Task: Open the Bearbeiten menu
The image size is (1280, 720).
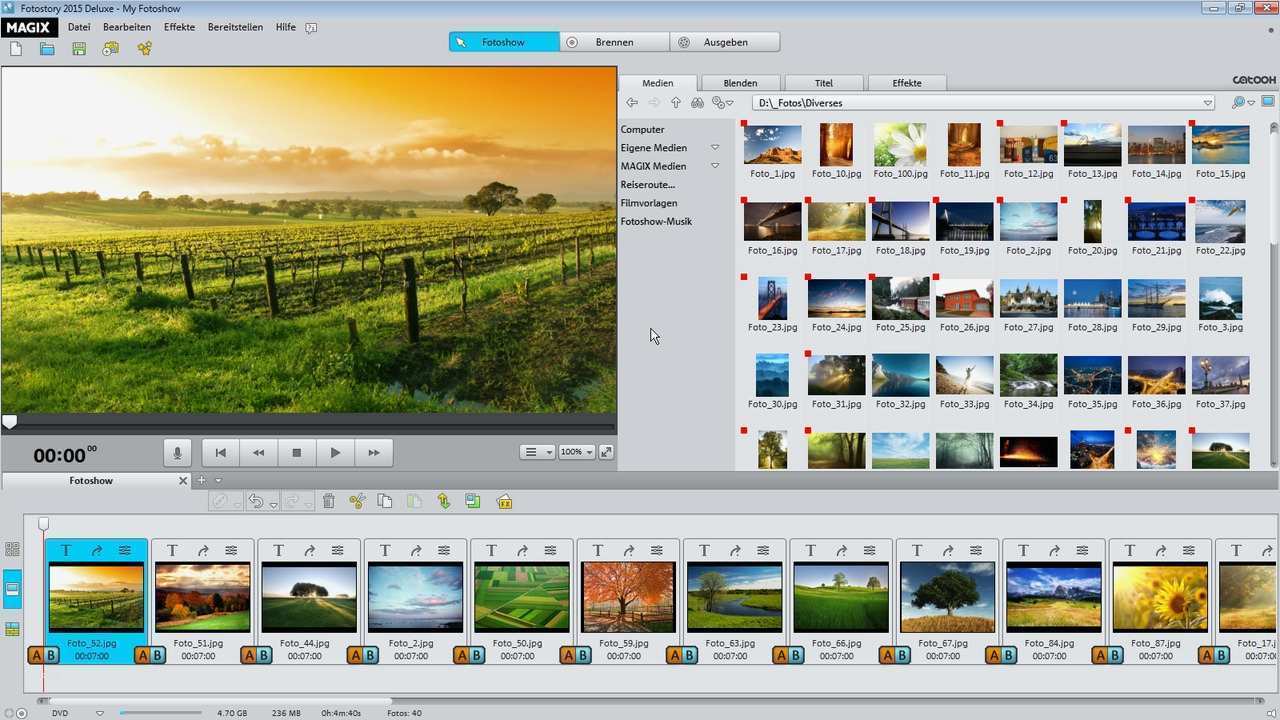Action: click(x=127, y=27)
